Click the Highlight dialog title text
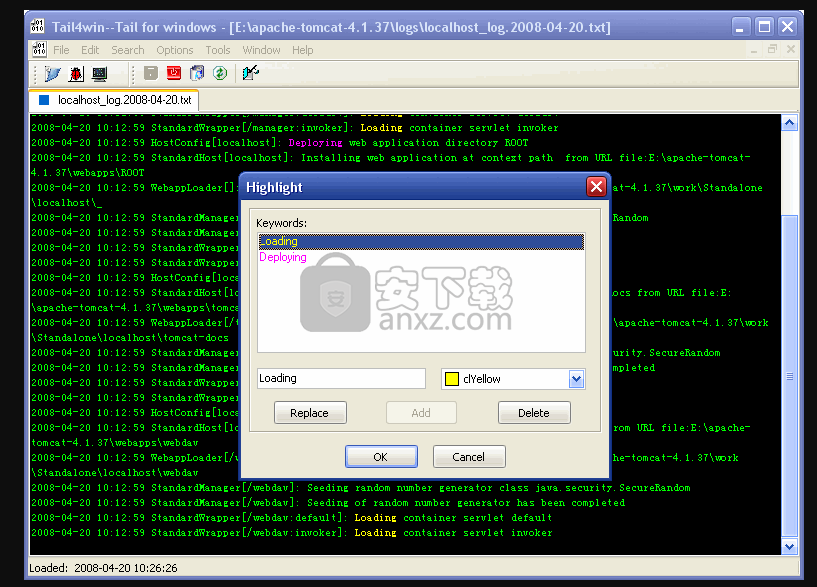 click(x=274, y=187)
